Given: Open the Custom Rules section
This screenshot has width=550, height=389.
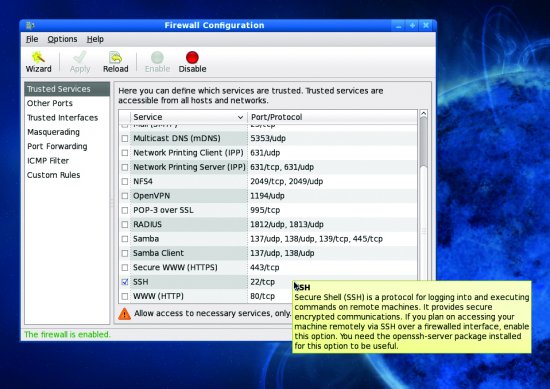Looking at the screenshot, I should (x=53, y=175).
